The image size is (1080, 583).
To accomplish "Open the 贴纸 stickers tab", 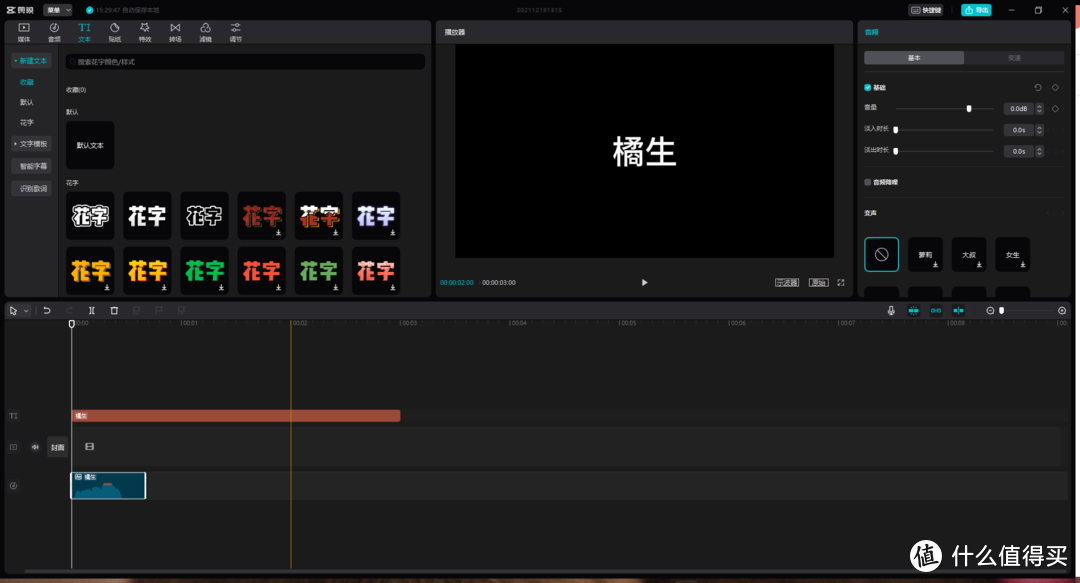I will [x=114, y=32].
